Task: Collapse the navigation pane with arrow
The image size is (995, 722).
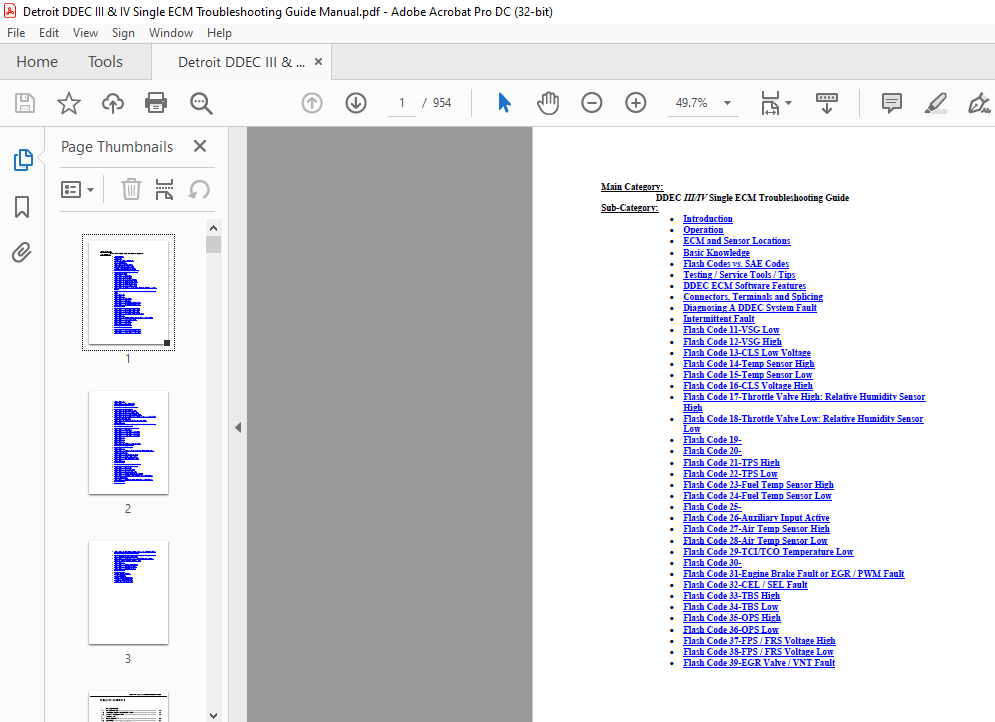Action: (x=238, y=428)
